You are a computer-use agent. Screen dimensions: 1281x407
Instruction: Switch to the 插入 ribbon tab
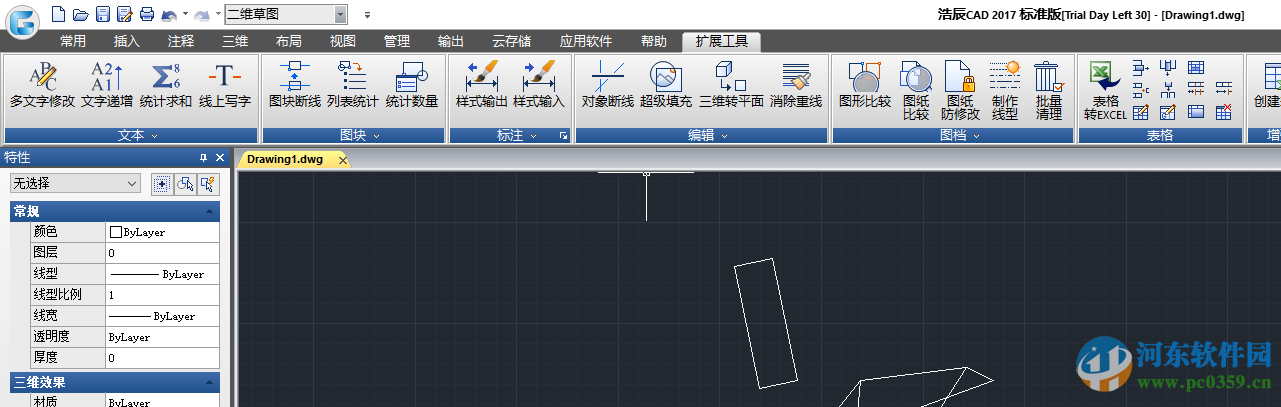[x=127, y=42]
